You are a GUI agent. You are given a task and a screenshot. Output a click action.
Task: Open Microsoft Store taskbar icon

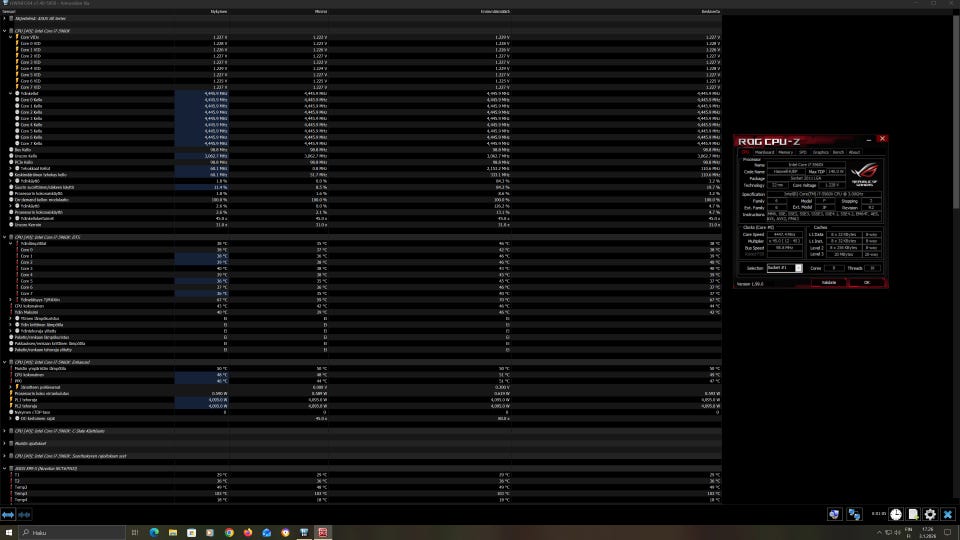click(192, 533)
